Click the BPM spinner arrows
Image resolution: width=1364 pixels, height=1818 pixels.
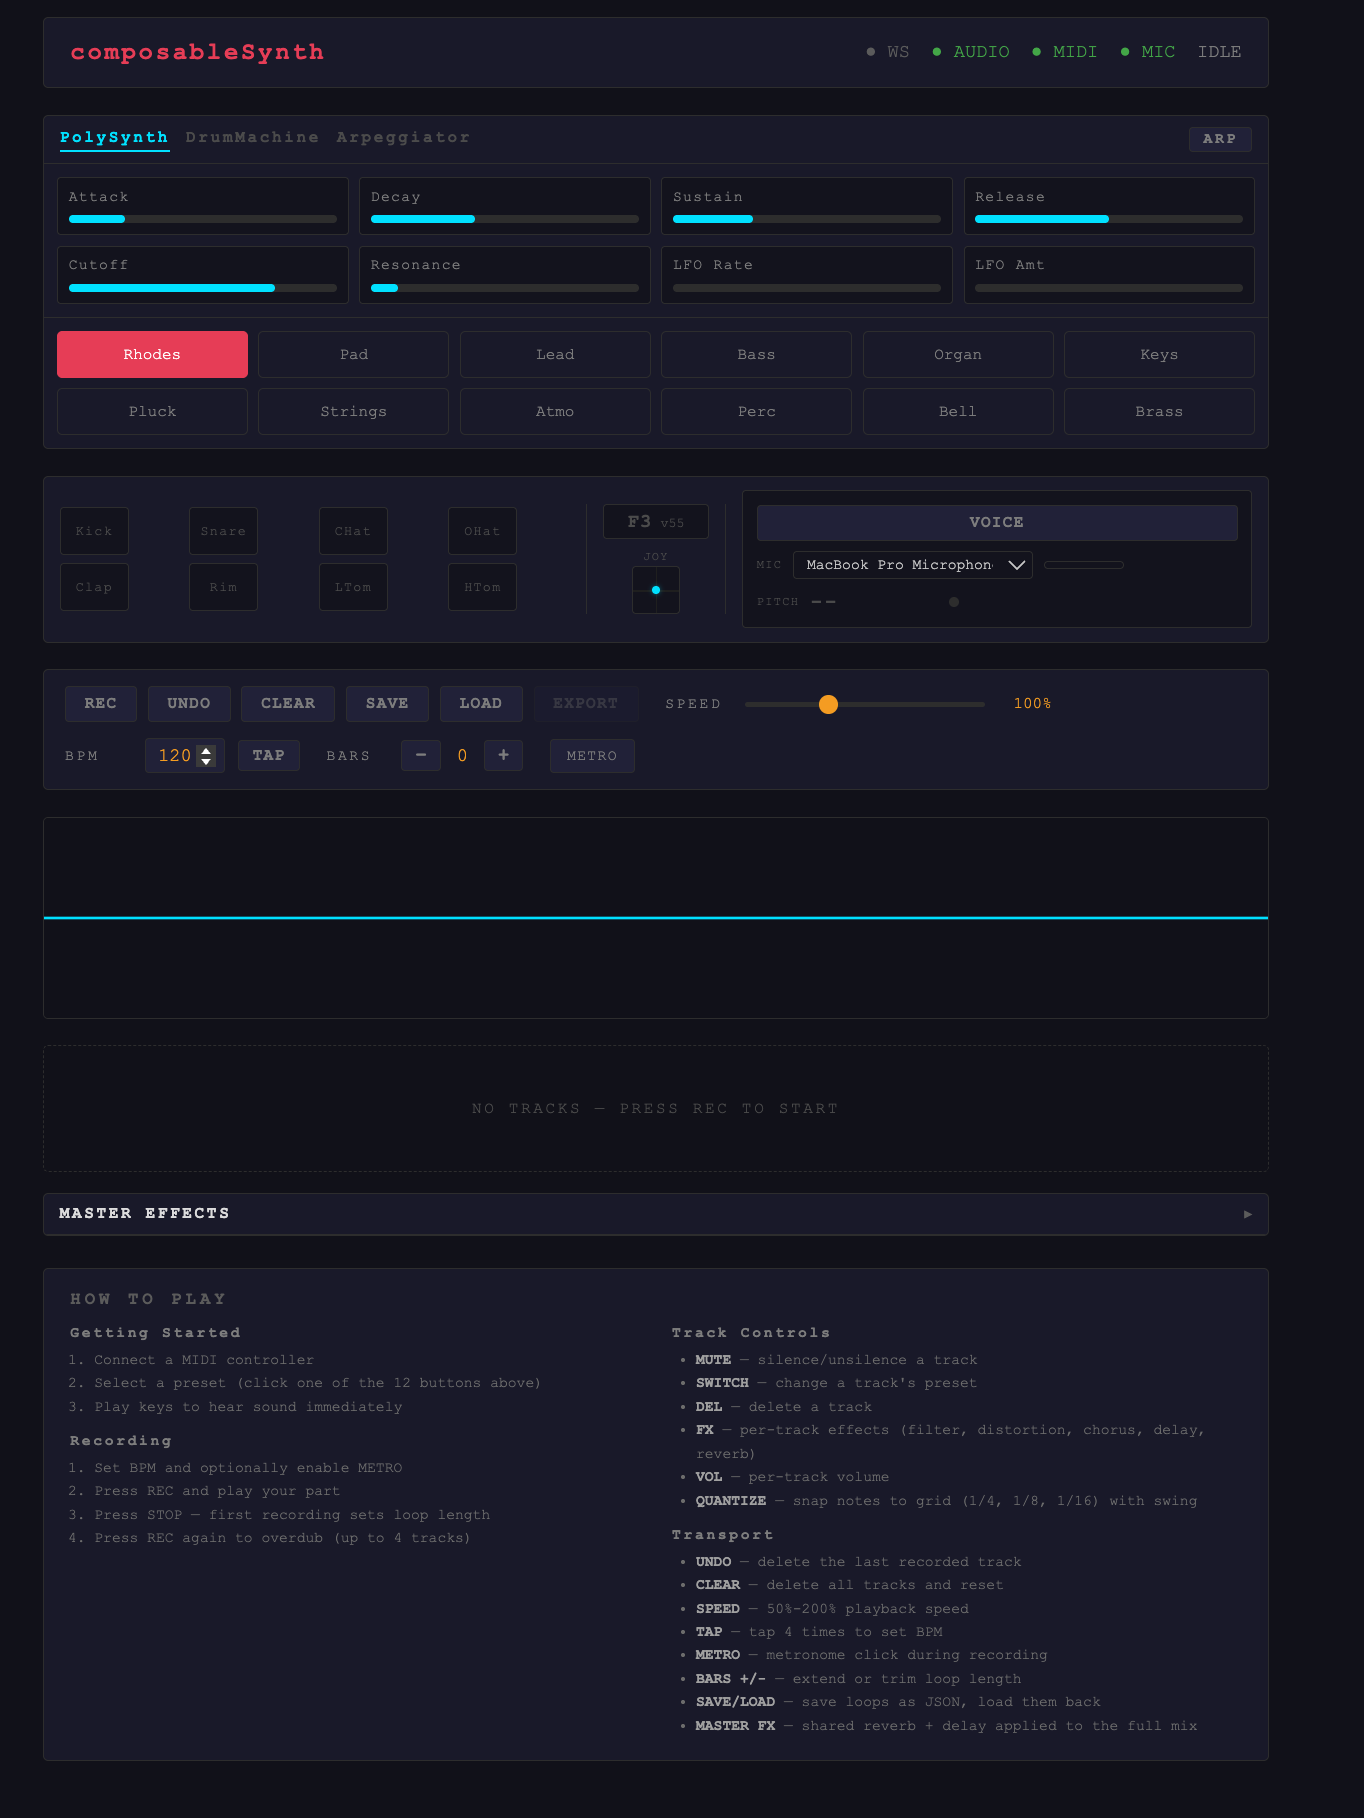[x=207, y=756]
